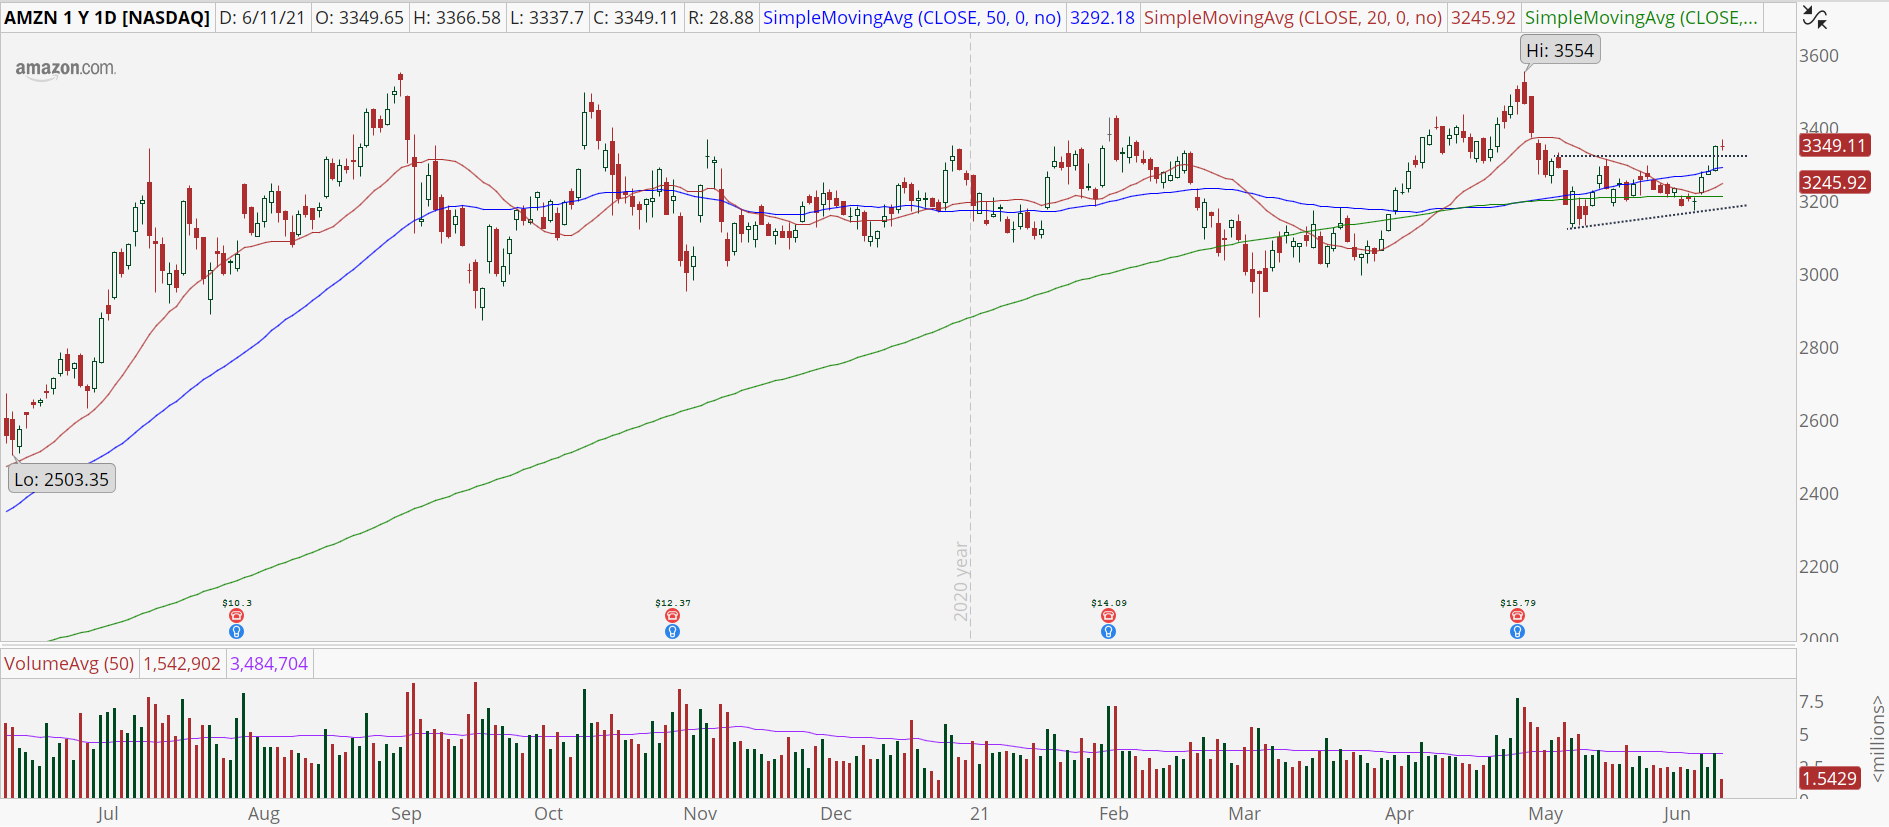
Task: Click the Oct label on the time axis
Action: click(x=548, y=814)
